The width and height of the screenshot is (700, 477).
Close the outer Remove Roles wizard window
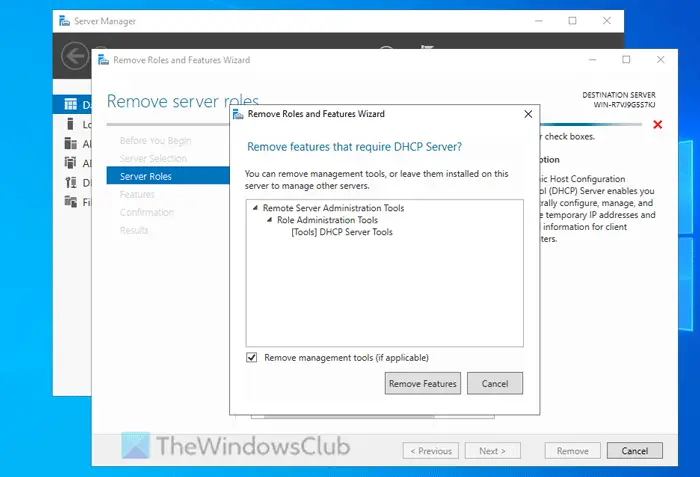click(661, 59)
